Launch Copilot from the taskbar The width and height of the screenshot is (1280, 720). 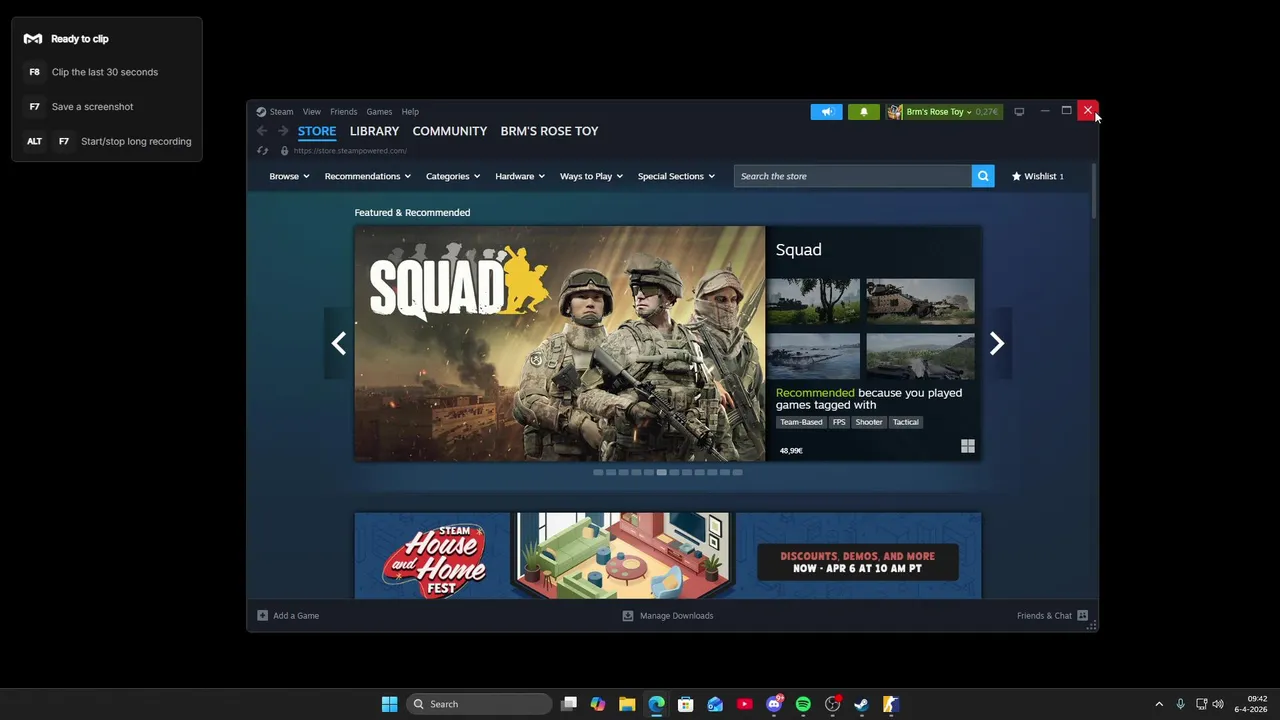point(598,704)
